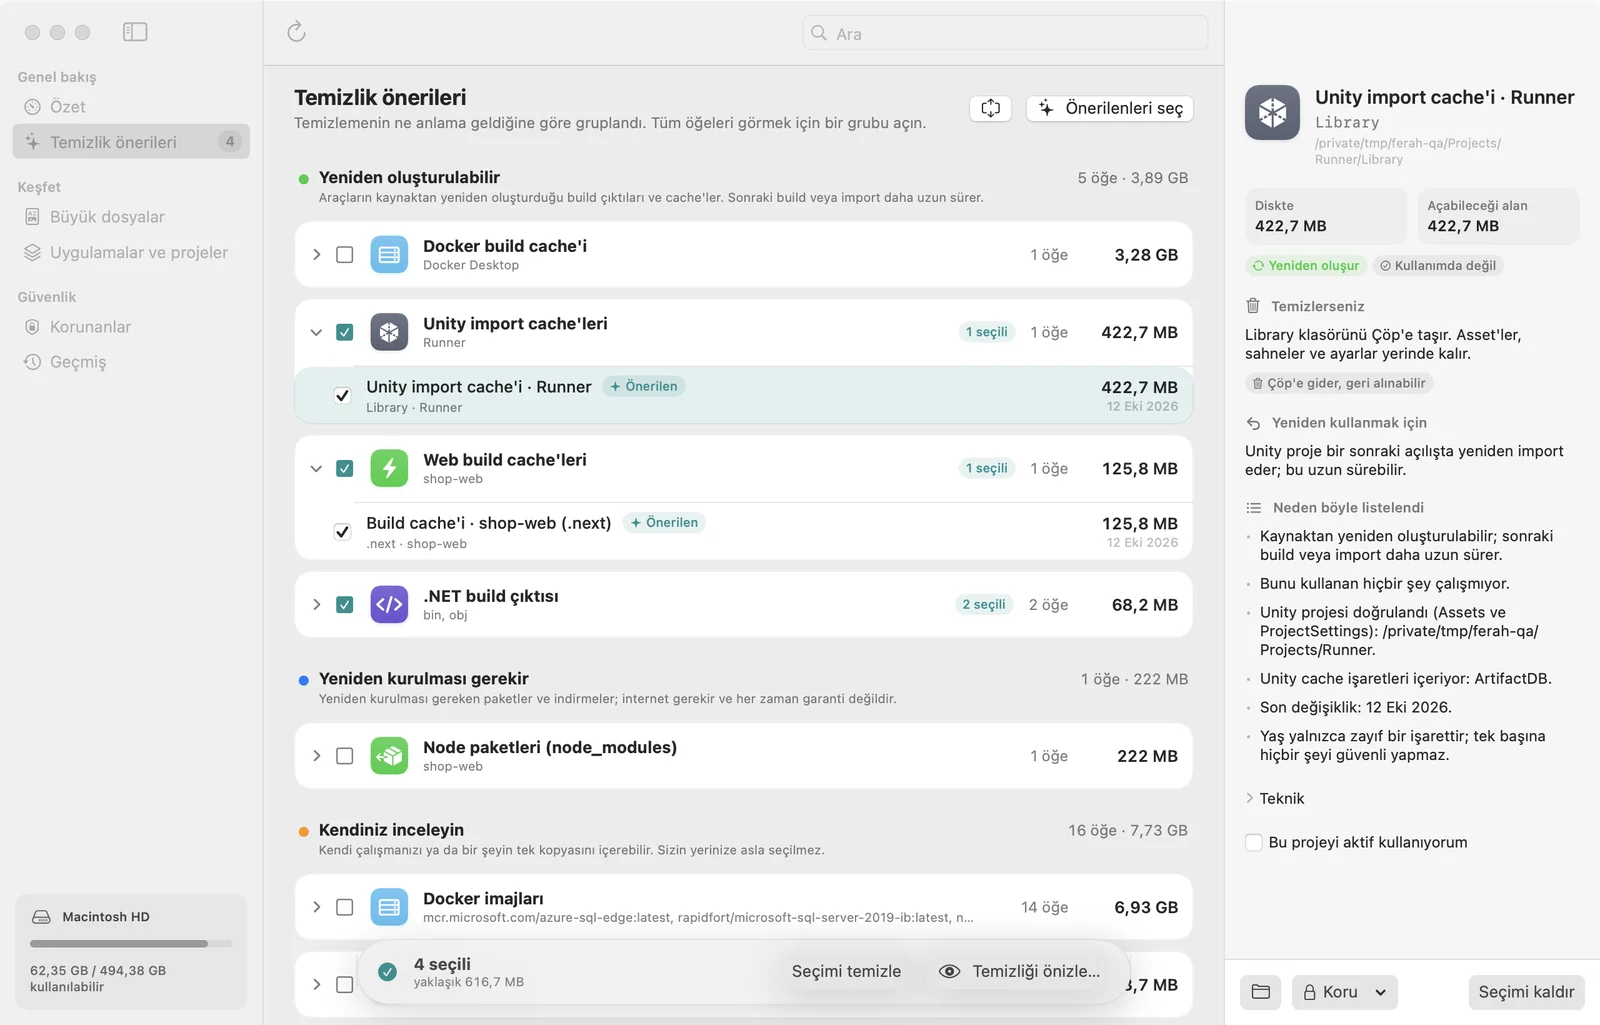
Task: Go to Uygulamalar ve projeler
Action: [x=131, y=252]
